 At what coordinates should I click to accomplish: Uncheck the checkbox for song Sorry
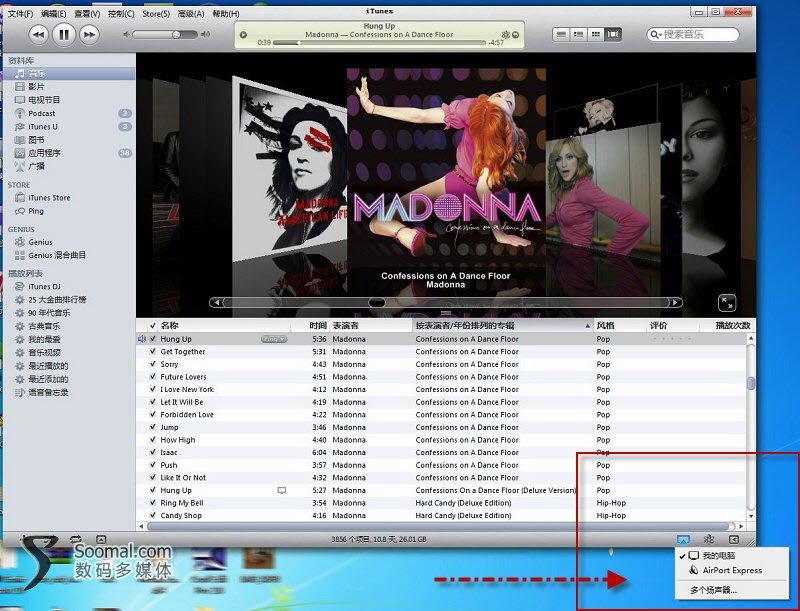[x=152, y=365]
